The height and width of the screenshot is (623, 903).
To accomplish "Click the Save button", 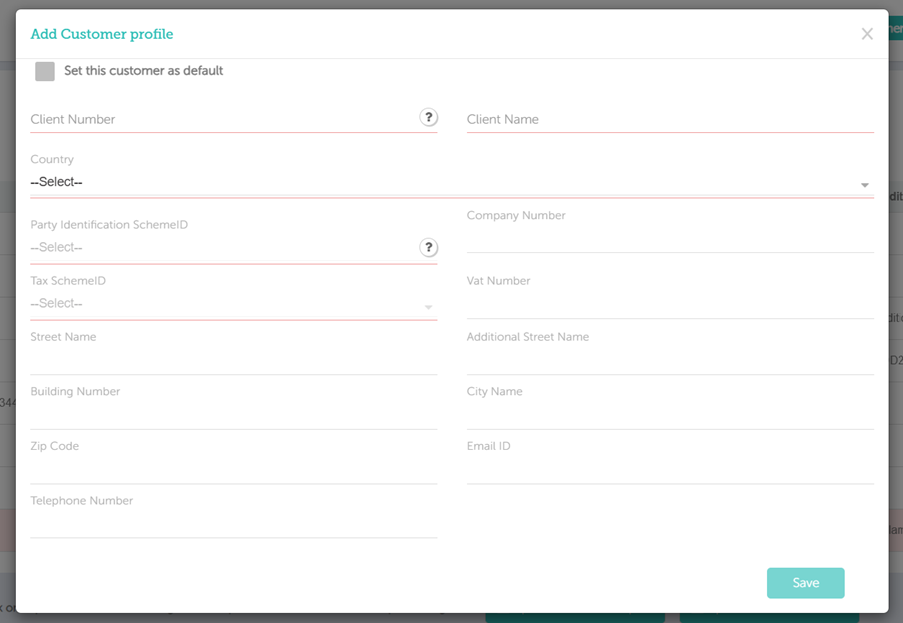I will tap(805, 583).
